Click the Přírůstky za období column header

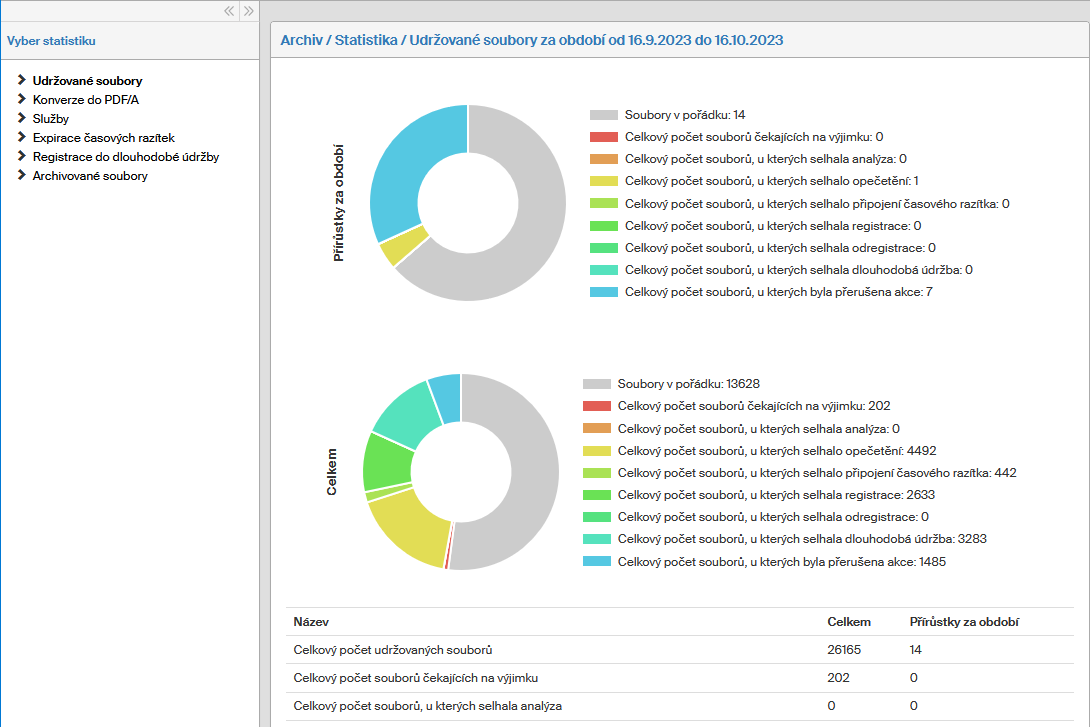coord(964,622)
